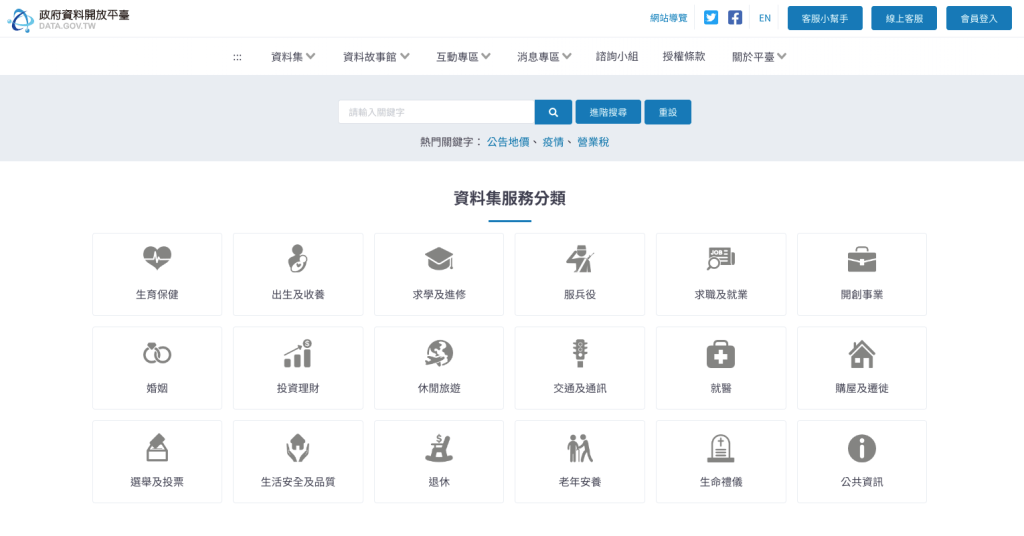Search hot keyword 營業稅

[593, 142]
